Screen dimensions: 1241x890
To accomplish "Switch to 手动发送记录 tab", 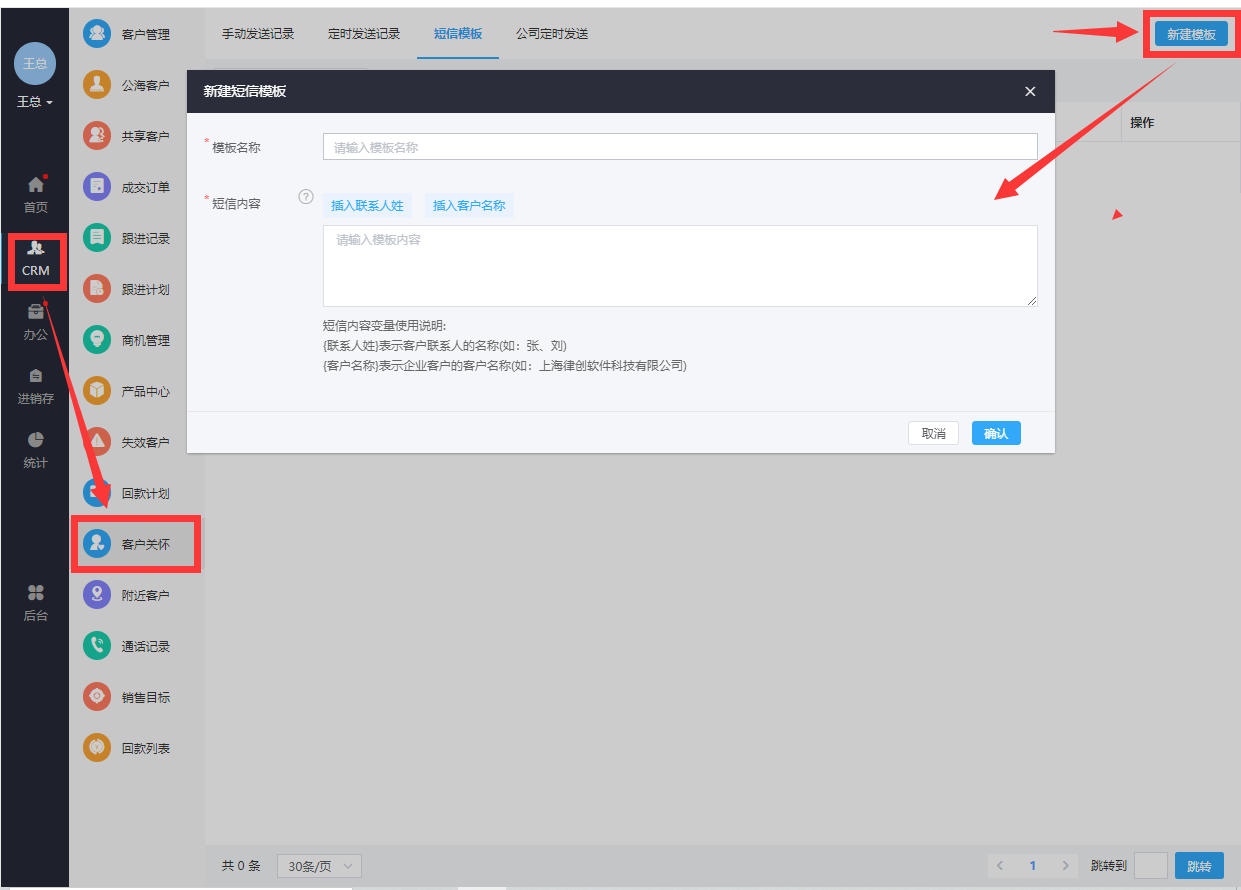I will coord(258,33).
